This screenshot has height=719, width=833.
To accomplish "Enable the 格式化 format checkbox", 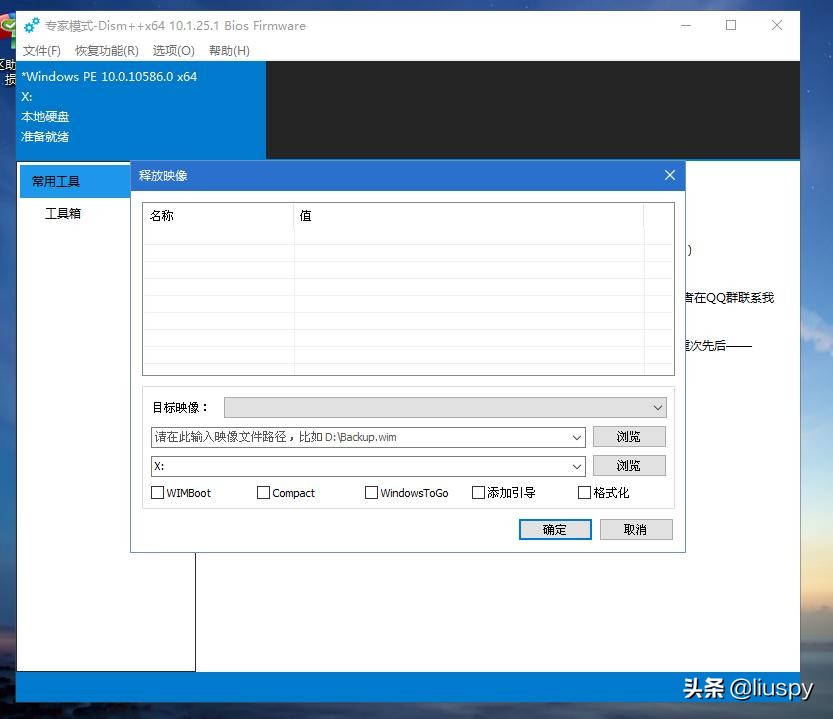I will [584, 492].
